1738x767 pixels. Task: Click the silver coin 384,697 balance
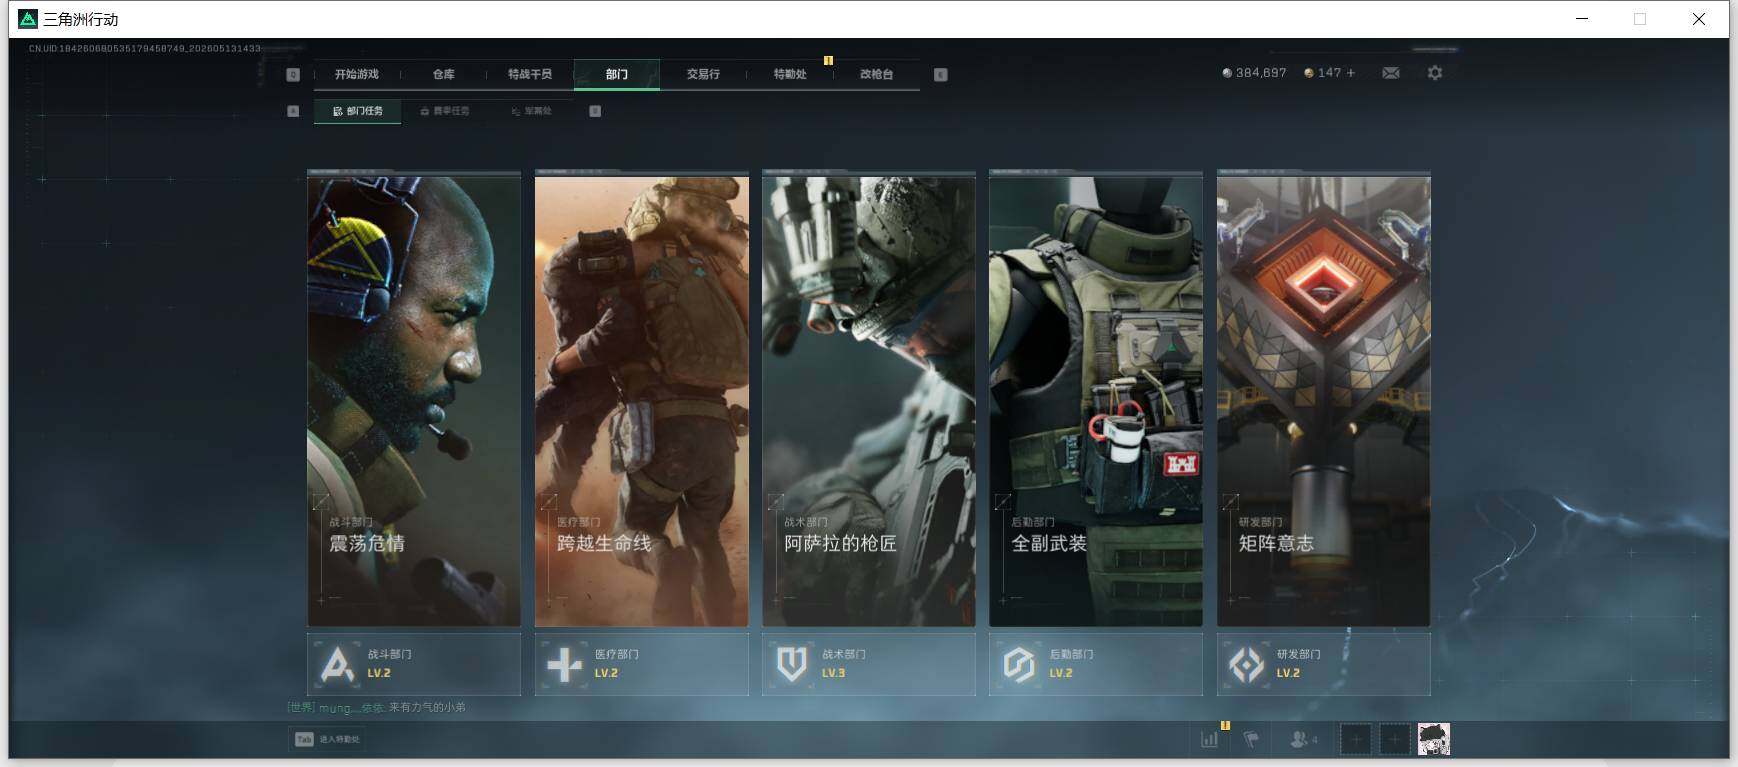pyautogui.click(x=1254, y=73)
